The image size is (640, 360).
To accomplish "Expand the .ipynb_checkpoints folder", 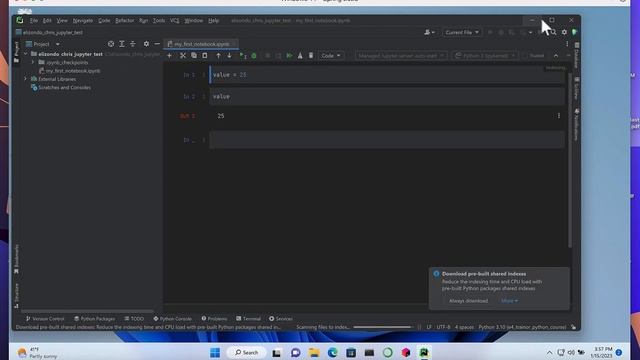I will tap(33, 62).
